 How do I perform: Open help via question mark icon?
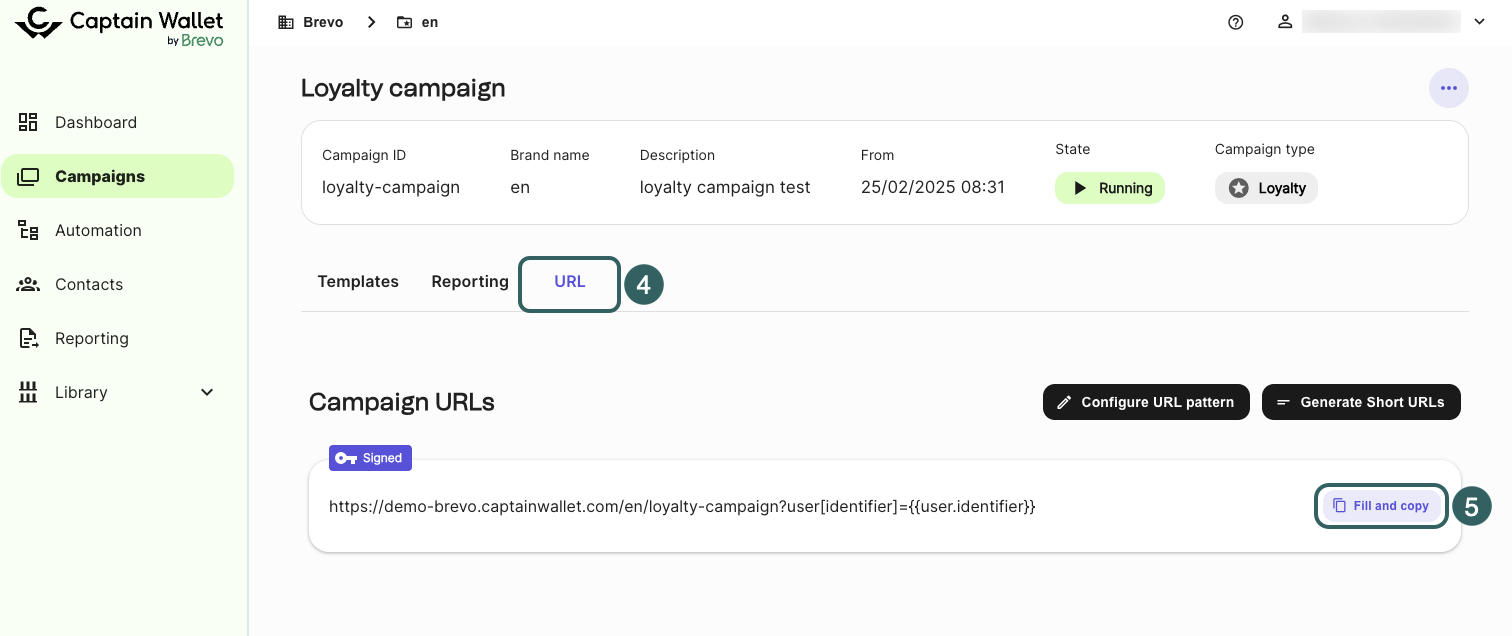pos(1235,22)
